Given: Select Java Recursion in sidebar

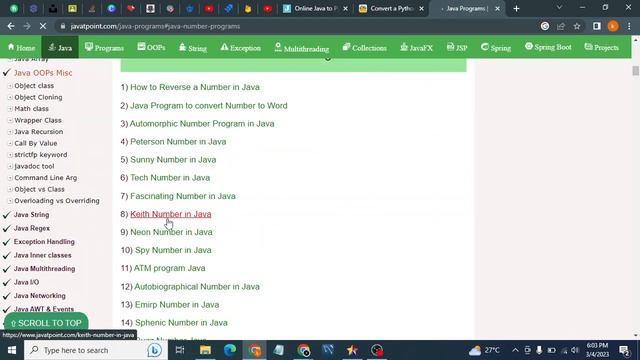Looking at the screenshot, I should pos(38,131).
